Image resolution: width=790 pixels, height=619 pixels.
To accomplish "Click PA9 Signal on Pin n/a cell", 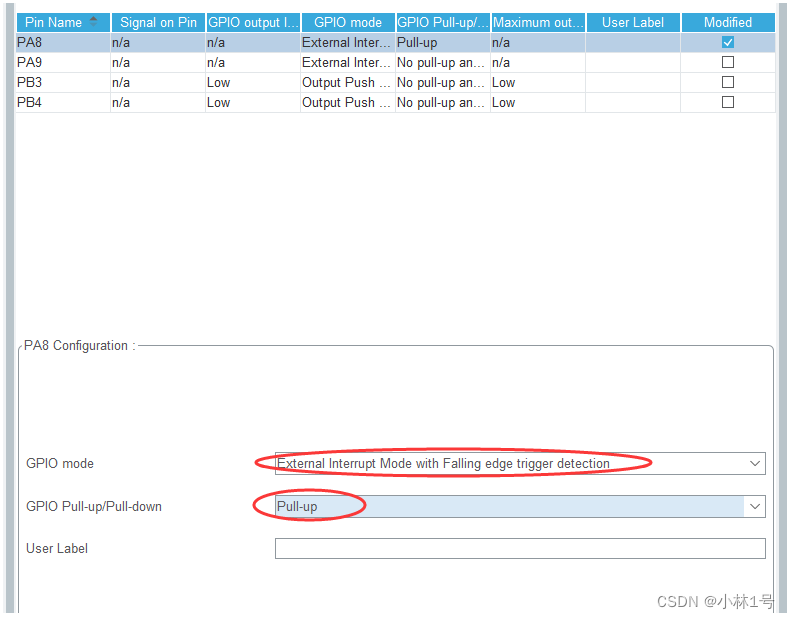I will [x=158, y=62].
